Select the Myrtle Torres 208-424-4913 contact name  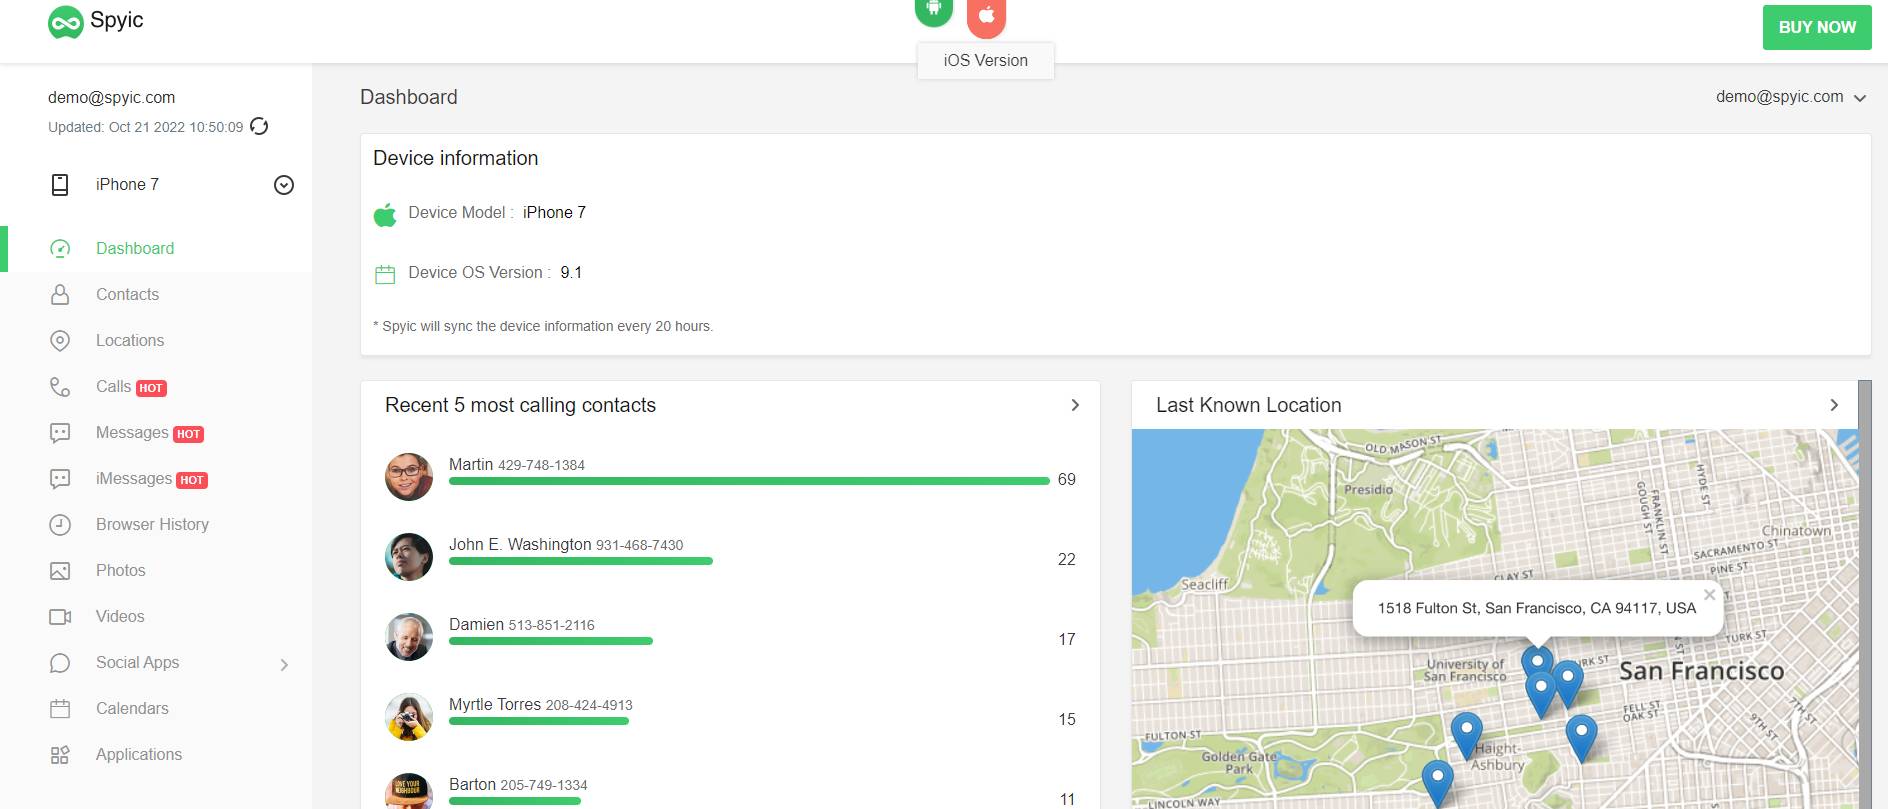(x=541, y=705)
